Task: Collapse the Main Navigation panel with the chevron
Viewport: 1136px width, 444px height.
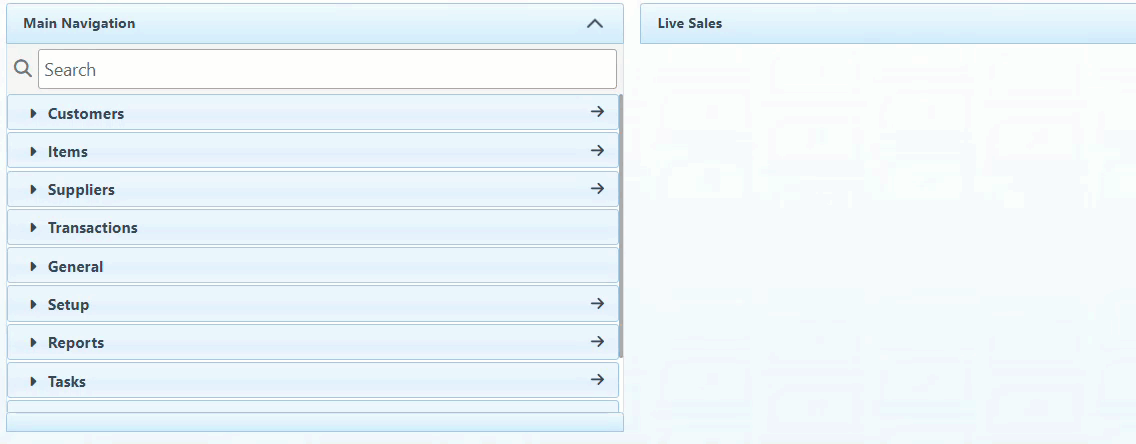Action: pyautogui.click(x=595, y=23)
